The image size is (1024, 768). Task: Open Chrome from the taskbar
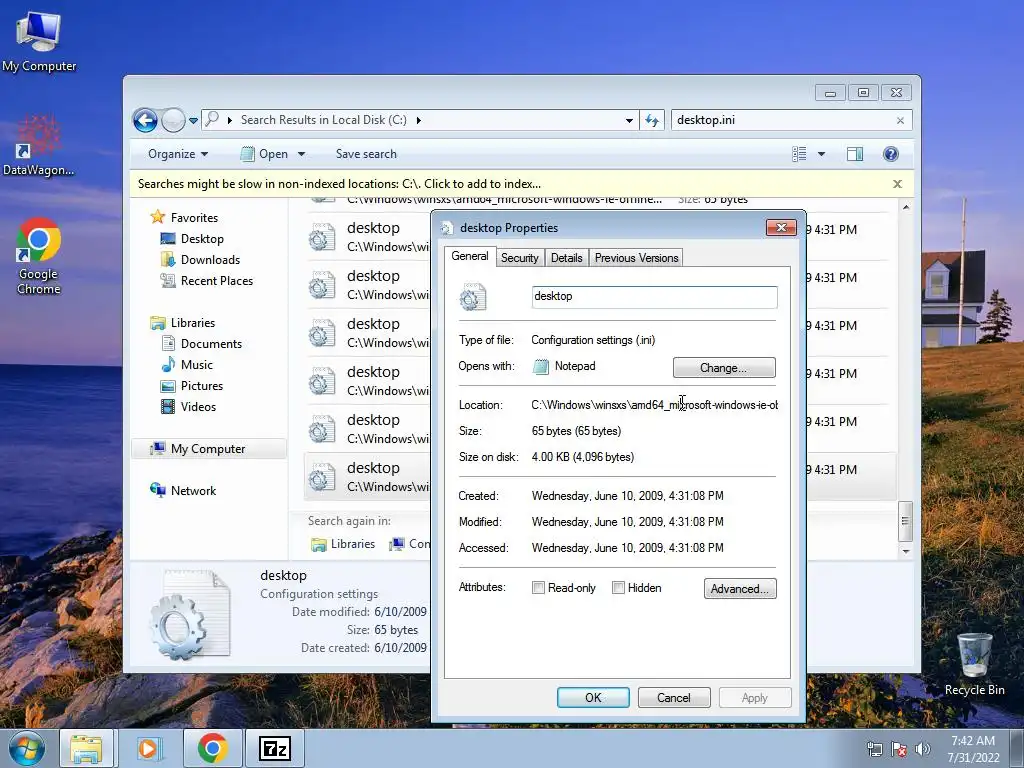[x=212, y=748]
